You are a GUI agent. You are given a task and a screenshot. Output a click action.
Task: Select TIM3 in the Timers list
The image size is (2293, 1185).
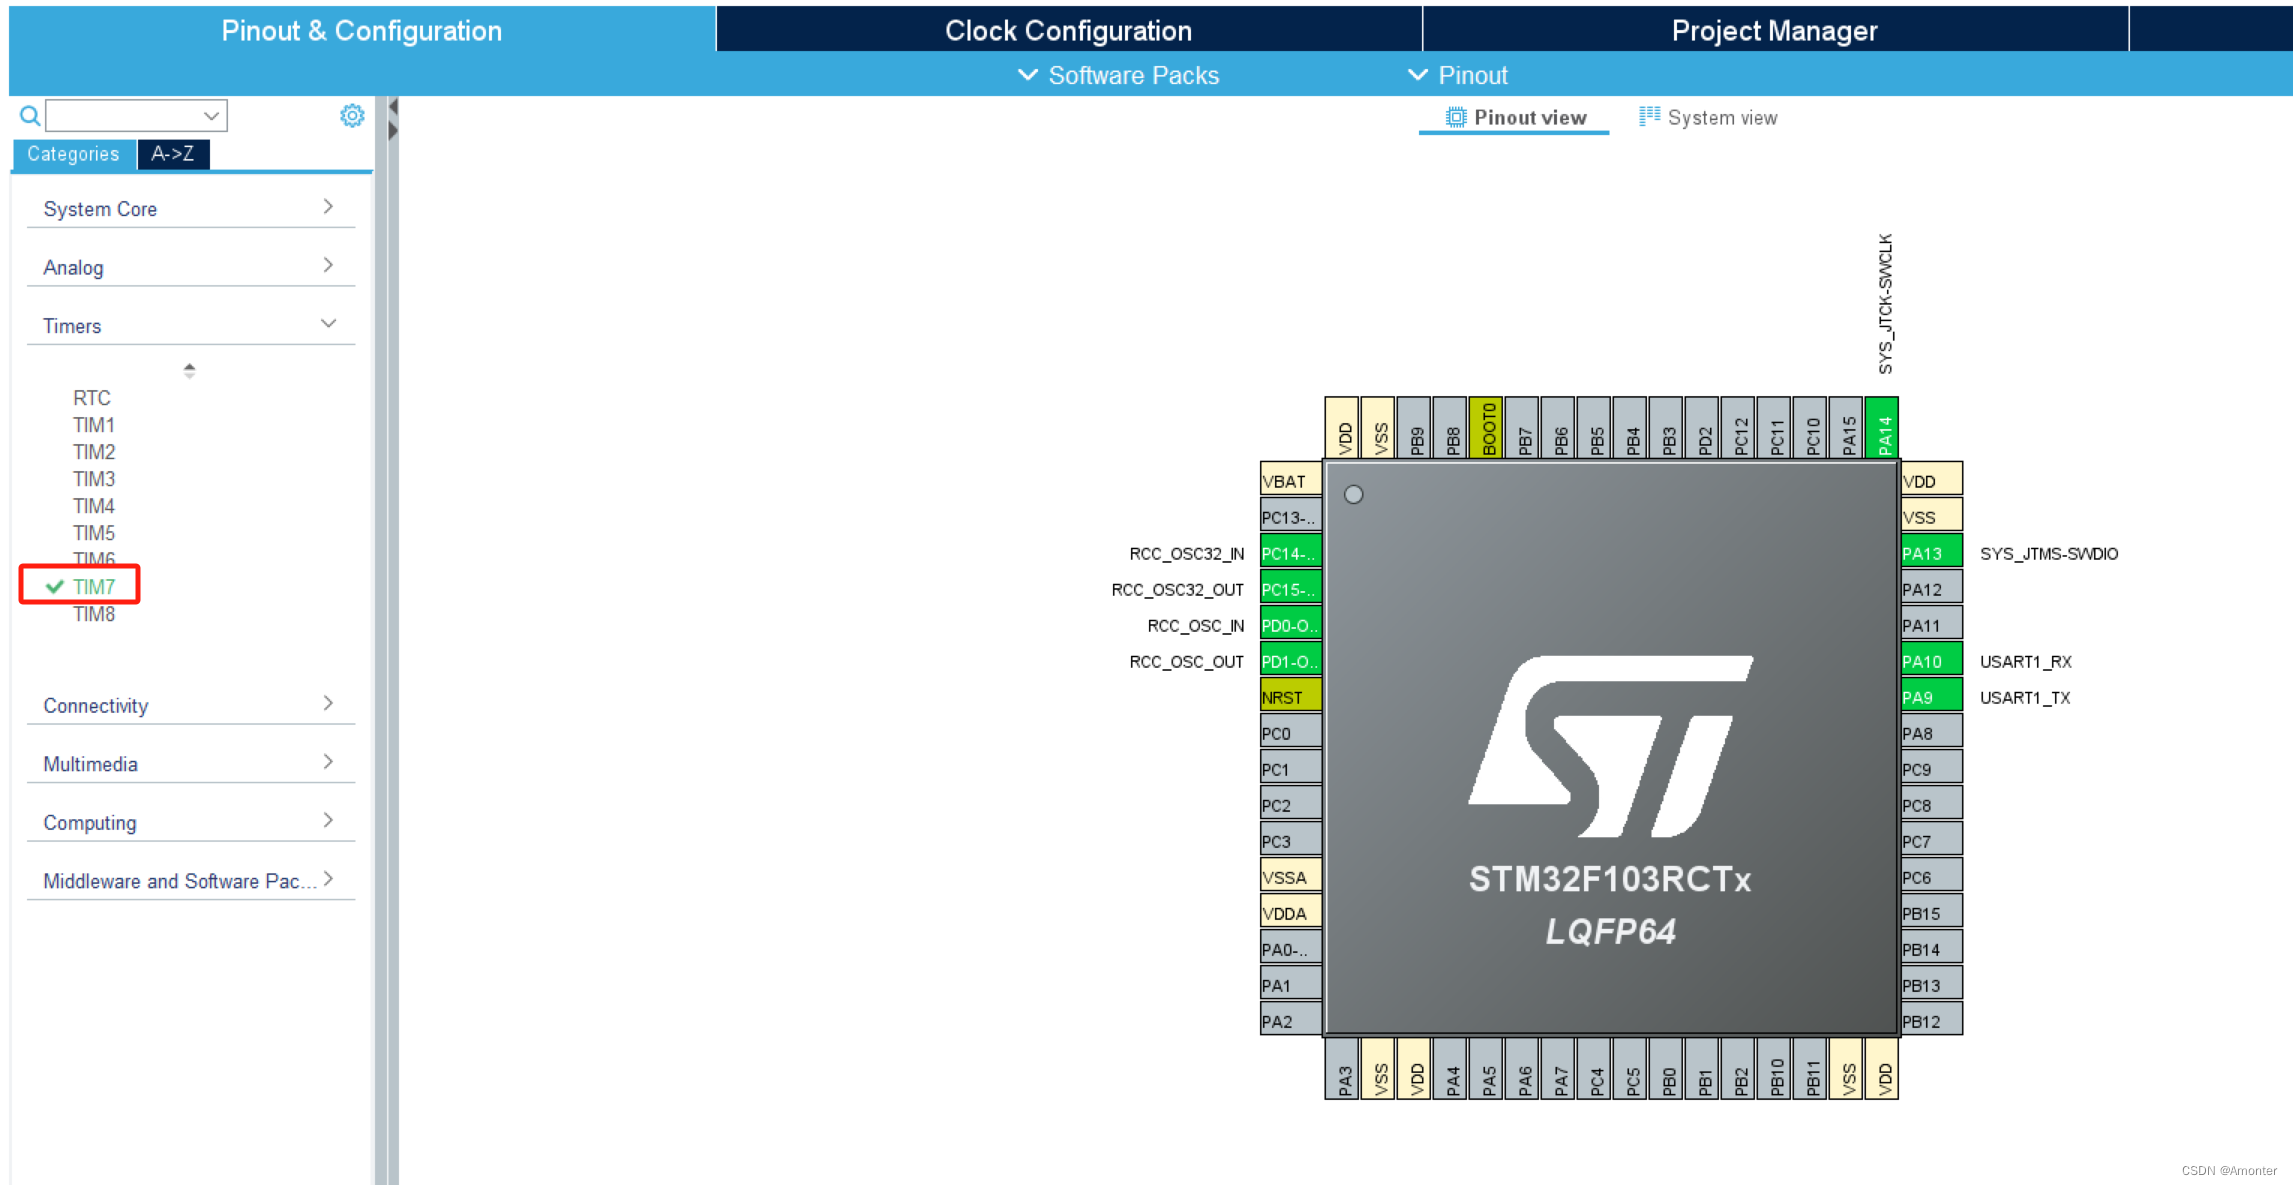tap(94, 479)
